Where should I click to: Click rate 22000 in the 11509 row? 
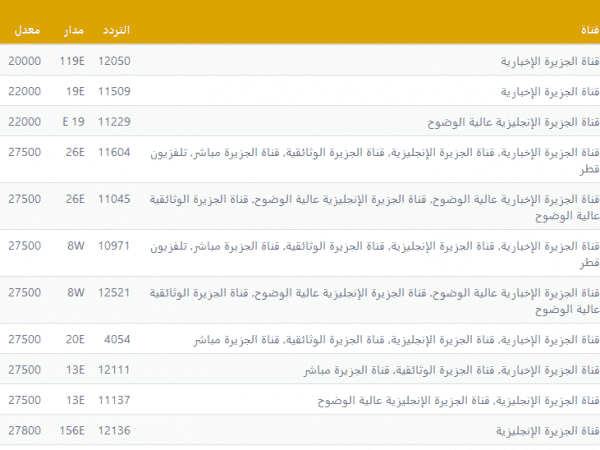(24, 91)
